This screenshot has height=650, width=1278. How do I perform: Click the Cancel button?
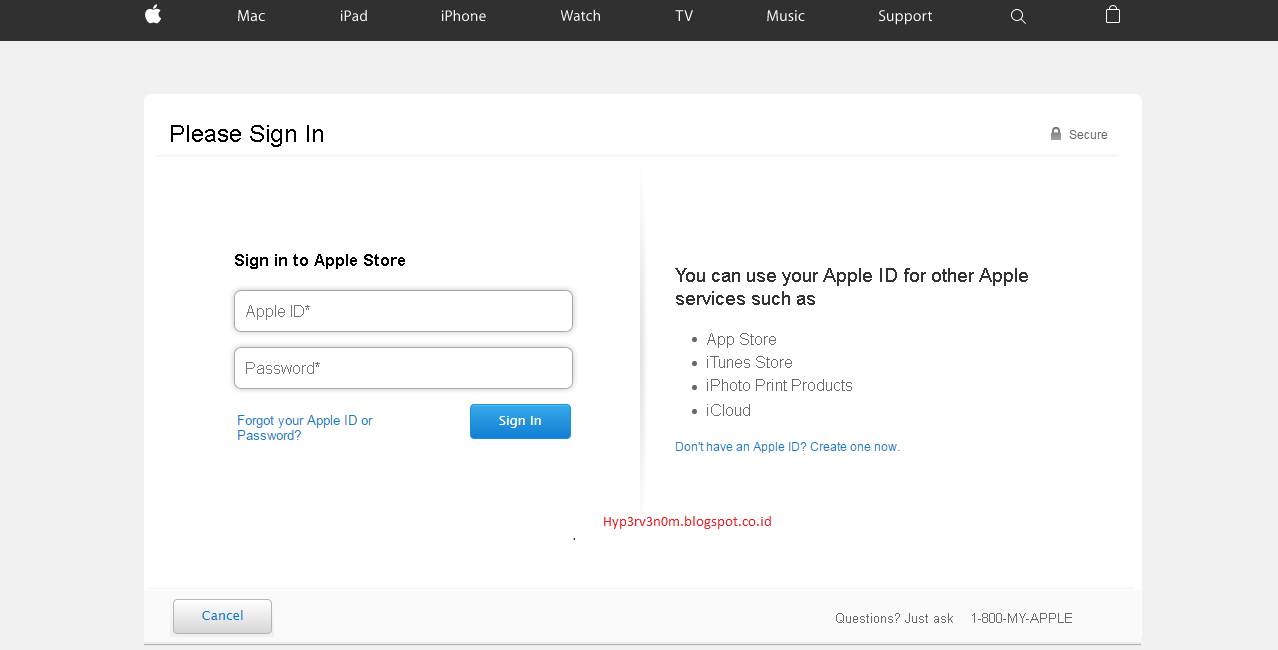(222, 616)
